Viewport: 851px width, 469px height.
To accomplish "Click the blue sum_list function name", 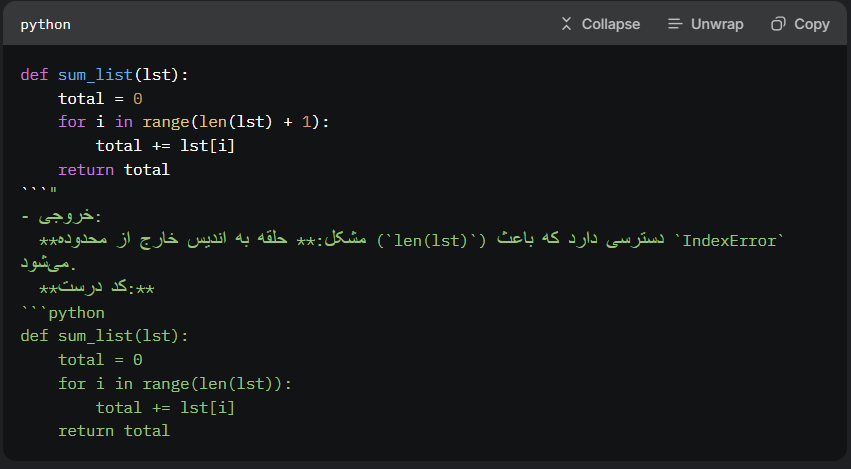I will (96, 74).
